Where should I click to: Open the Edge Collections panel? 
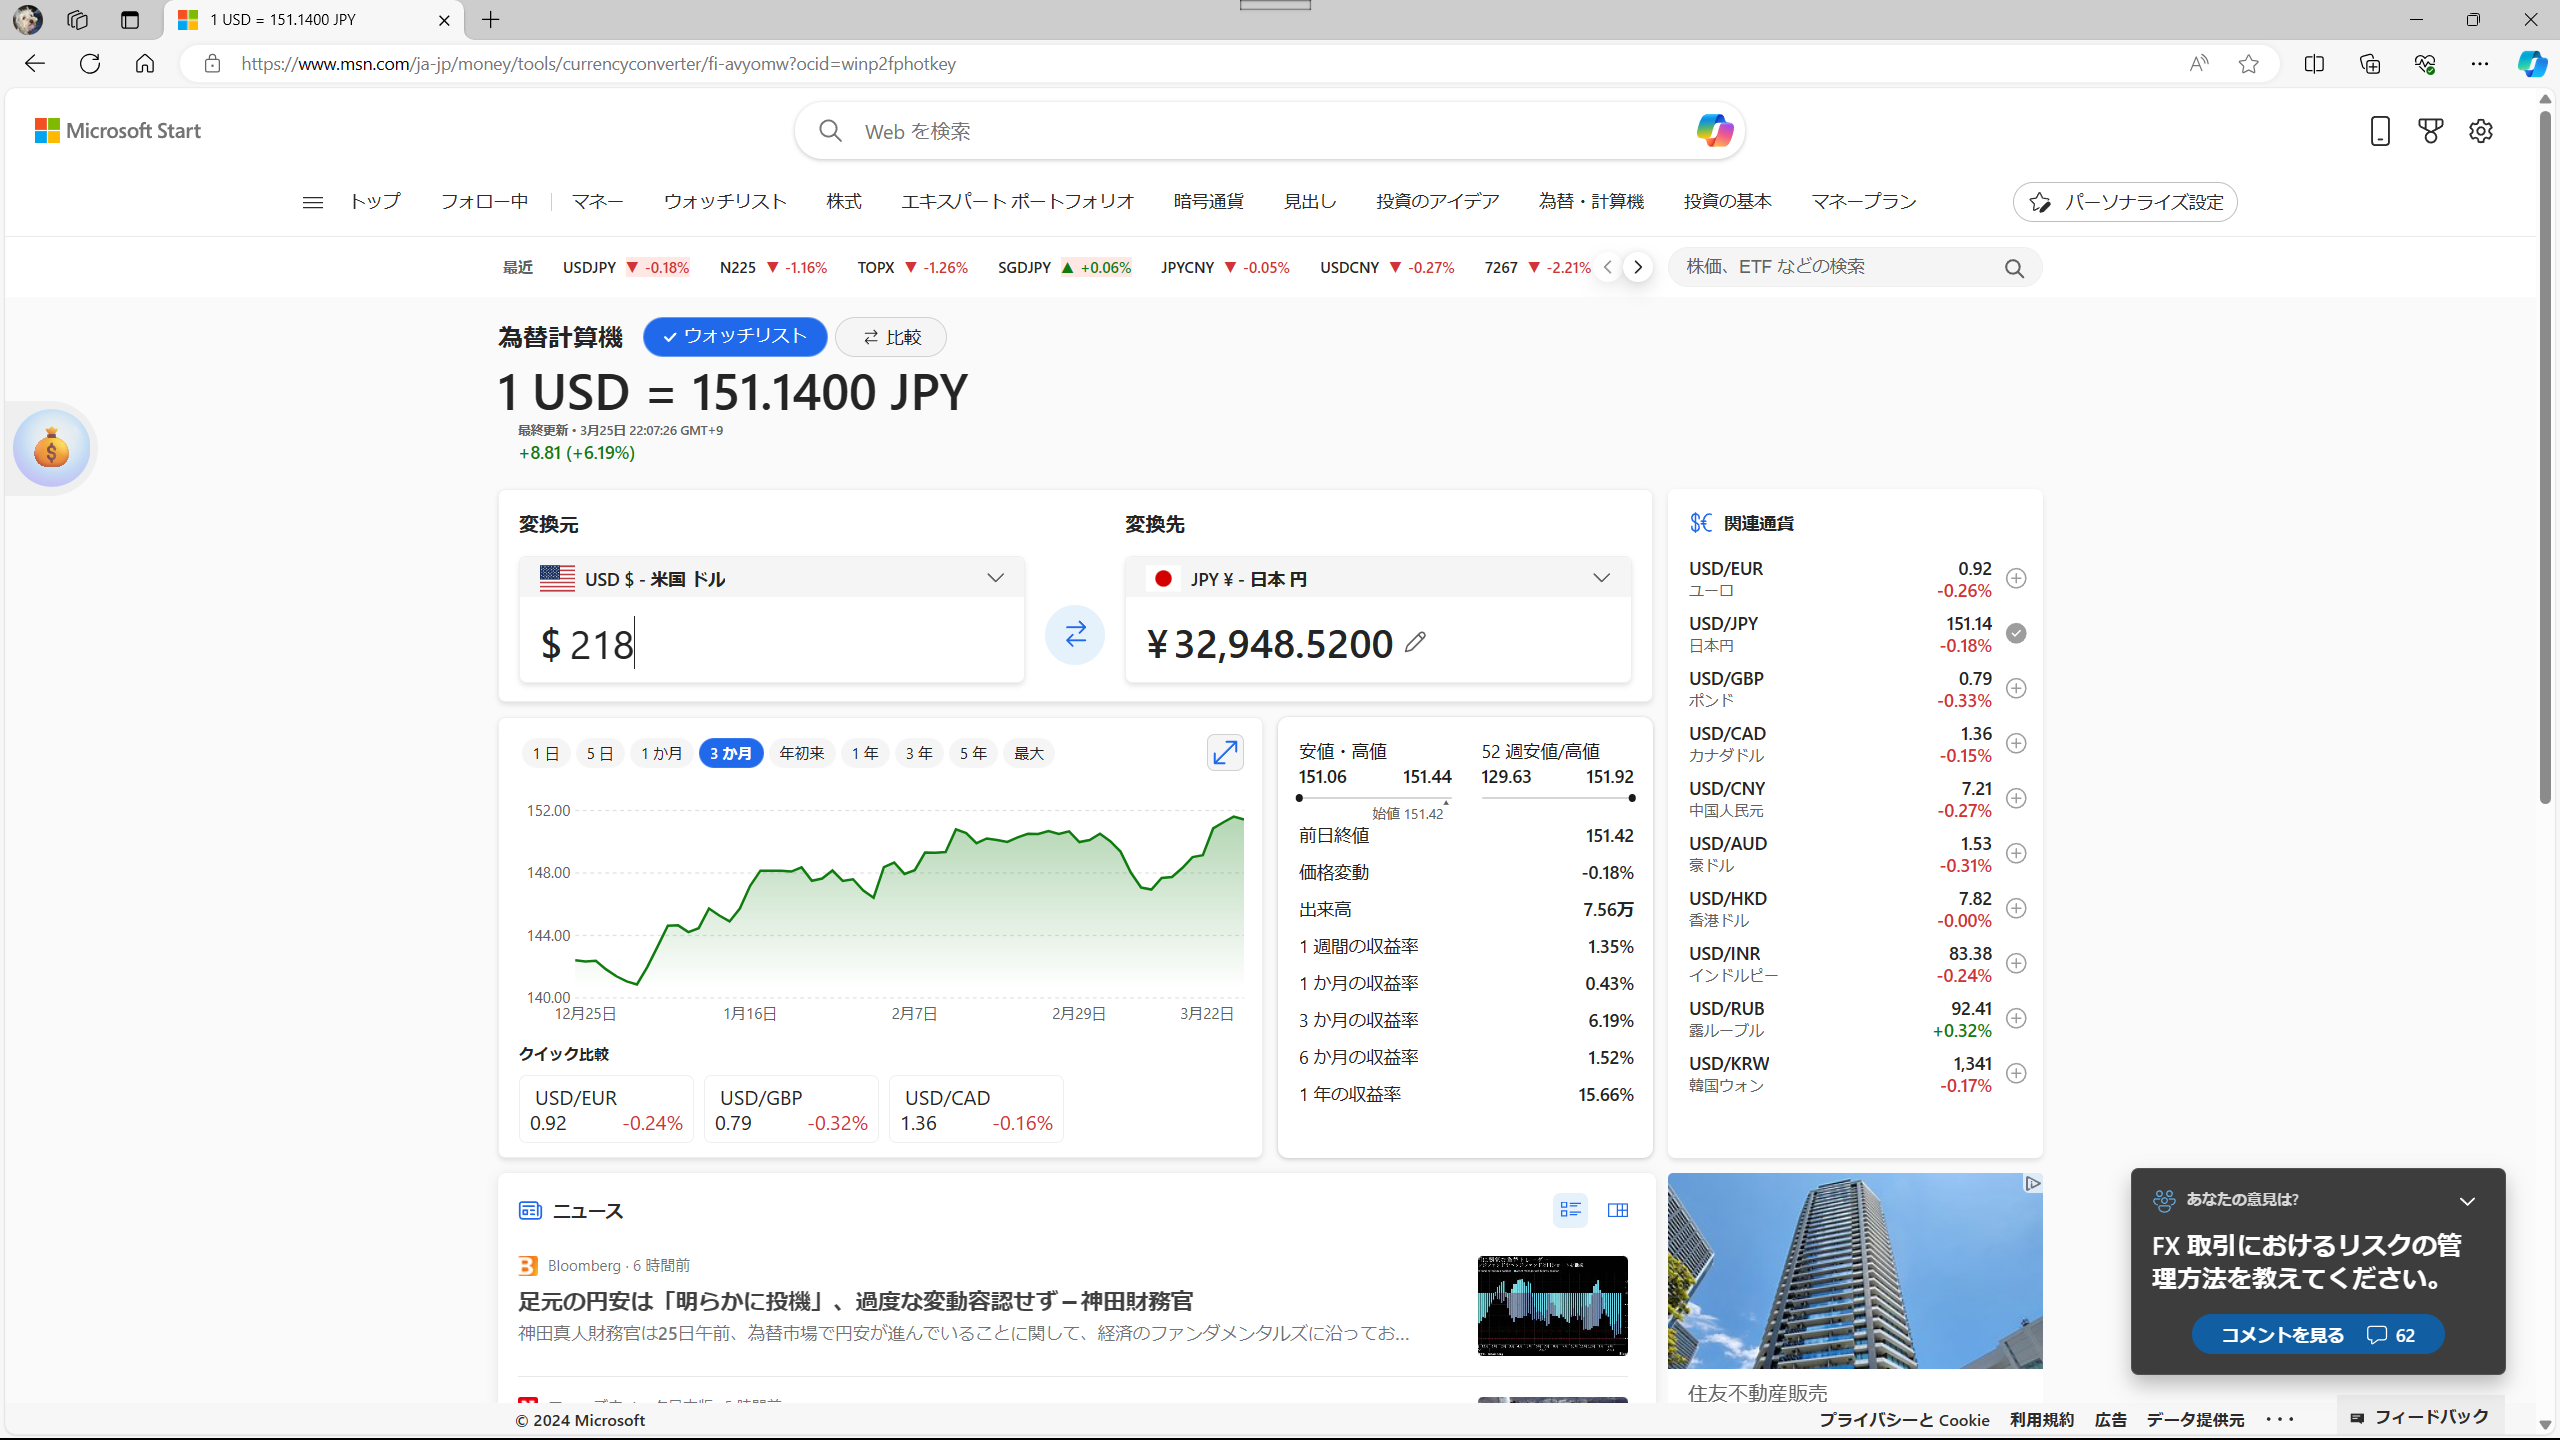[2370, 64]
